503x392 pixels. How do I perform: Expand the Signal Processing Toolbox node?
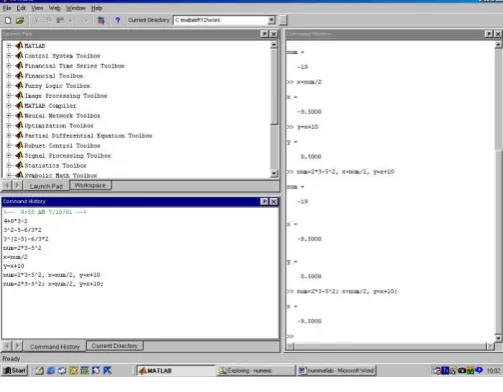pyautogui.click(x=9, y=155)
